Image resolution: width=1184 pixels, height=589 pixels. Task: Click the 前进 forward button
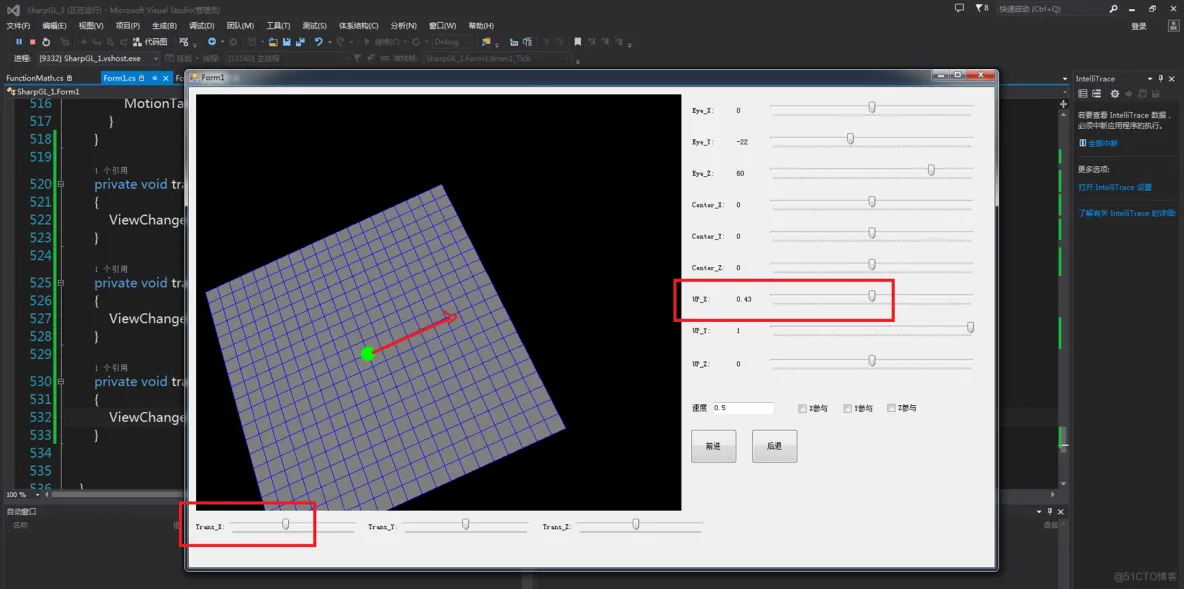point(714,446)
